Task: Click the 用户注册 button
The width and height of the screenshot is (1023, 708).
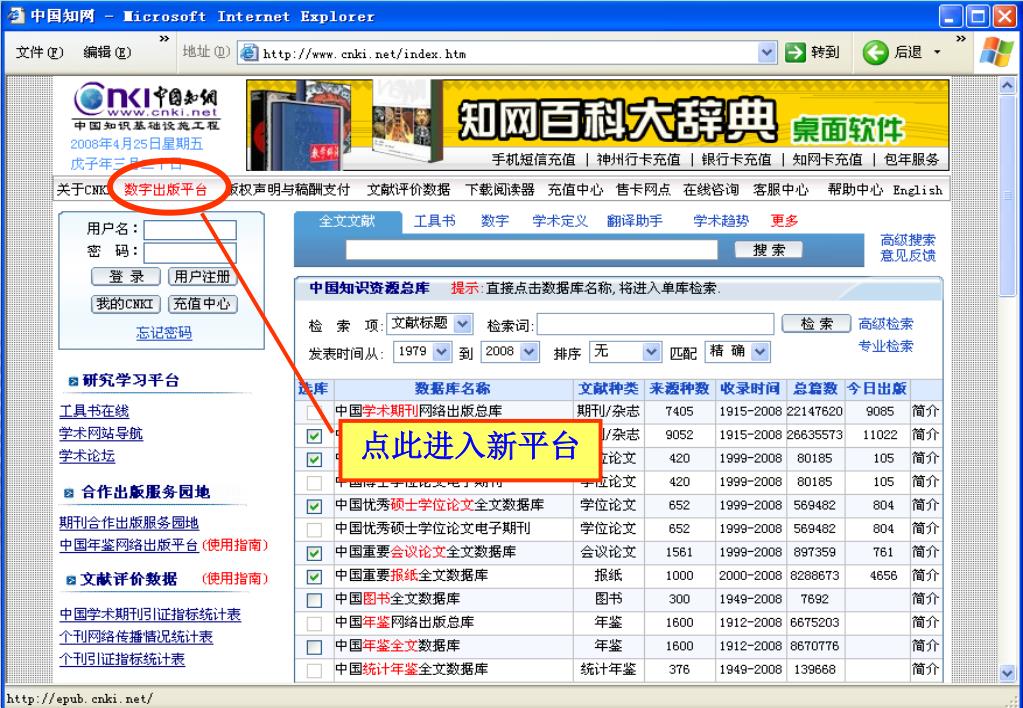Action: click(x=202, y=277)
